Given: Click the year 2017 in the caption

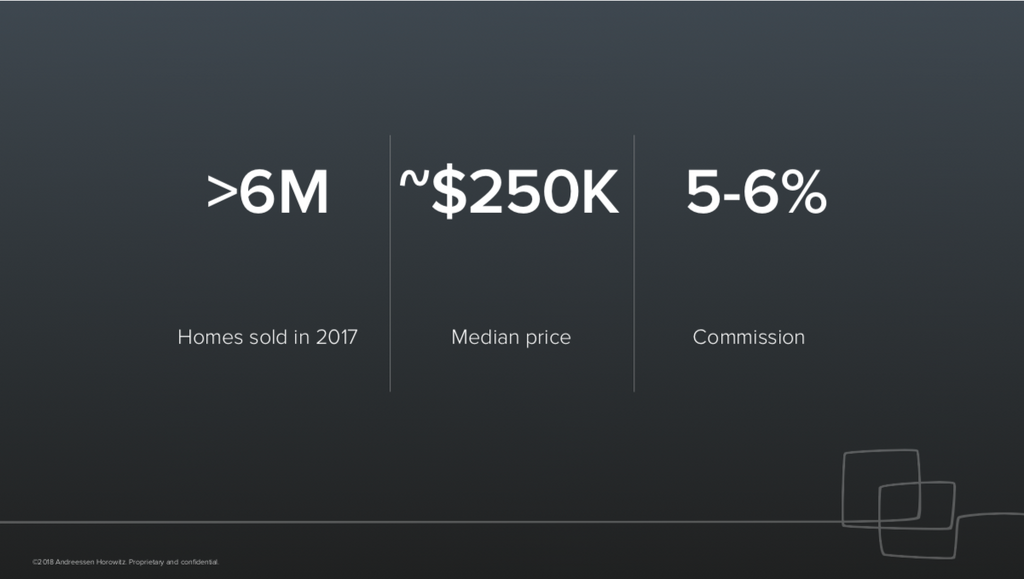Looking at the screenshot, I should click(336, 337).
